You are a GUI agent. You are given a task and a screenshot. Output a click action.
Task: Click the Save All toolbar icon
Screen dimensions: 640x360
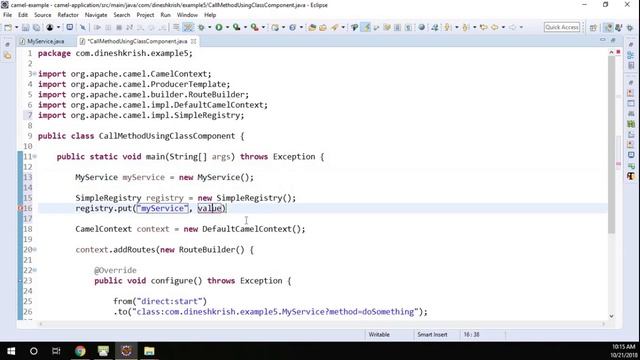(x=36, y=27)
